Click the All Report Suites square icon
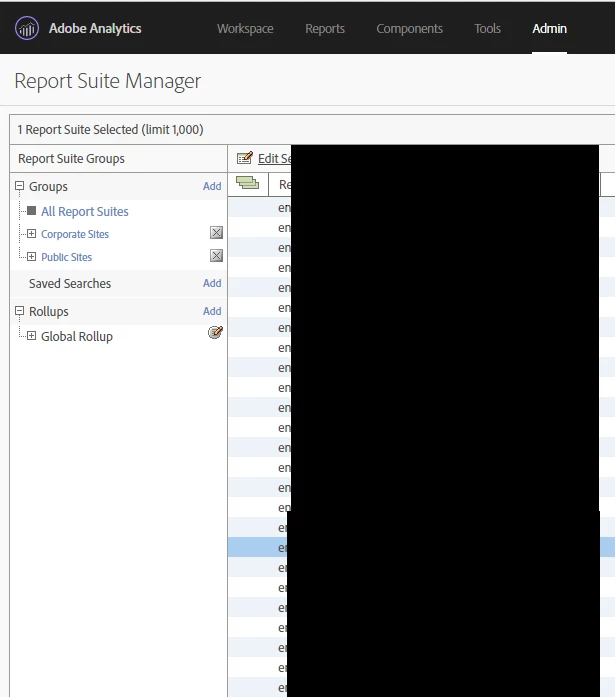Viewport: 615px width, 697px height. coord(32,210)
